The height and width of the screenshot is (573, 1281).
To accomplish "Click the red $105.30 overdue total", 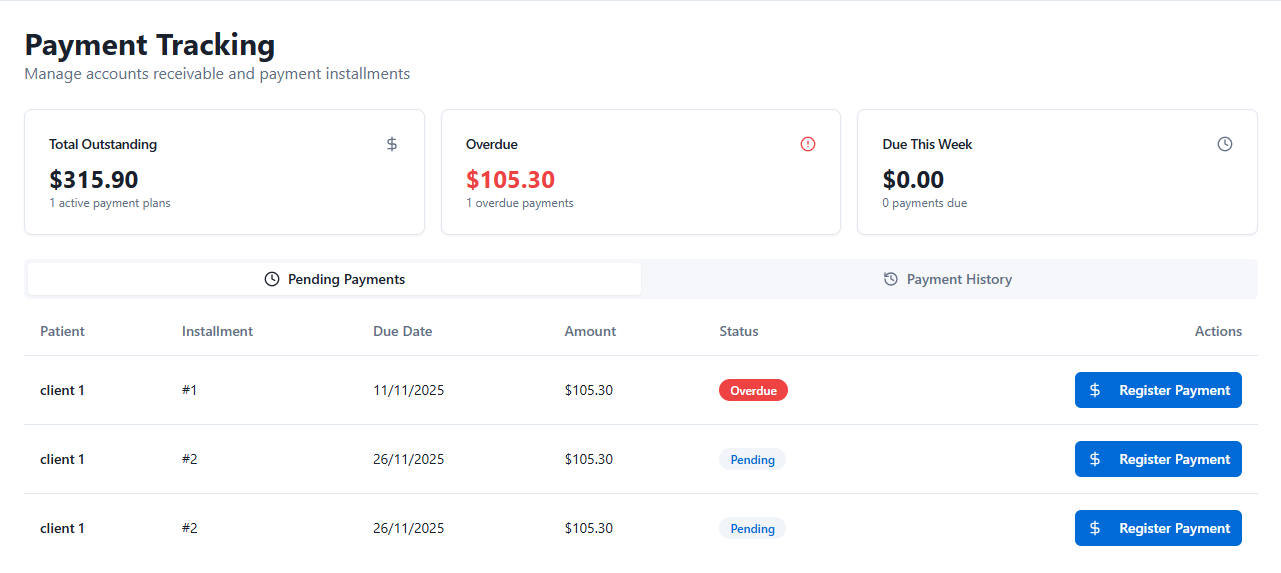I will (510, 180).
